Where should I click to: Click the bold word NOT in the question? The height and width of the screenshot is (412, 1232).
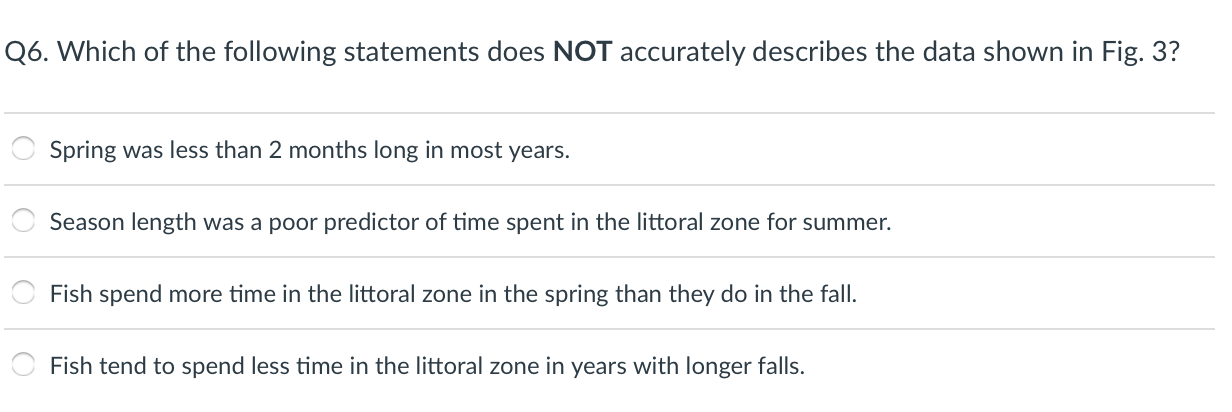(582, 53)
